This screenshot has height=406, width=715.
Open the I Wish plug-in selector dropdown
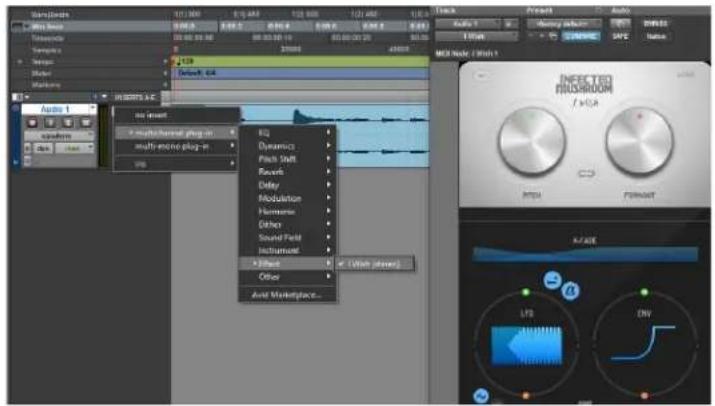[x=477, y=36]
